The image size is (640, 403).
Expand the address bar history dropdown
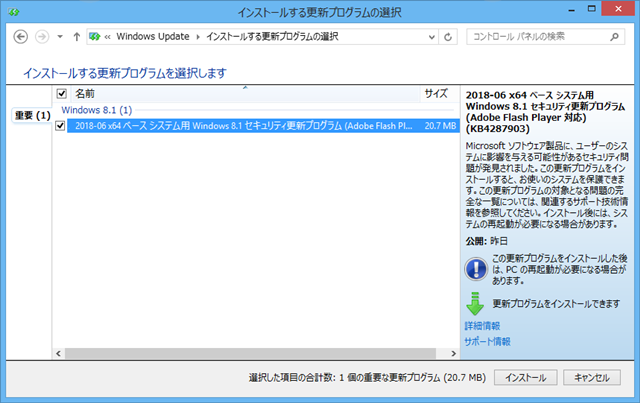431,37
